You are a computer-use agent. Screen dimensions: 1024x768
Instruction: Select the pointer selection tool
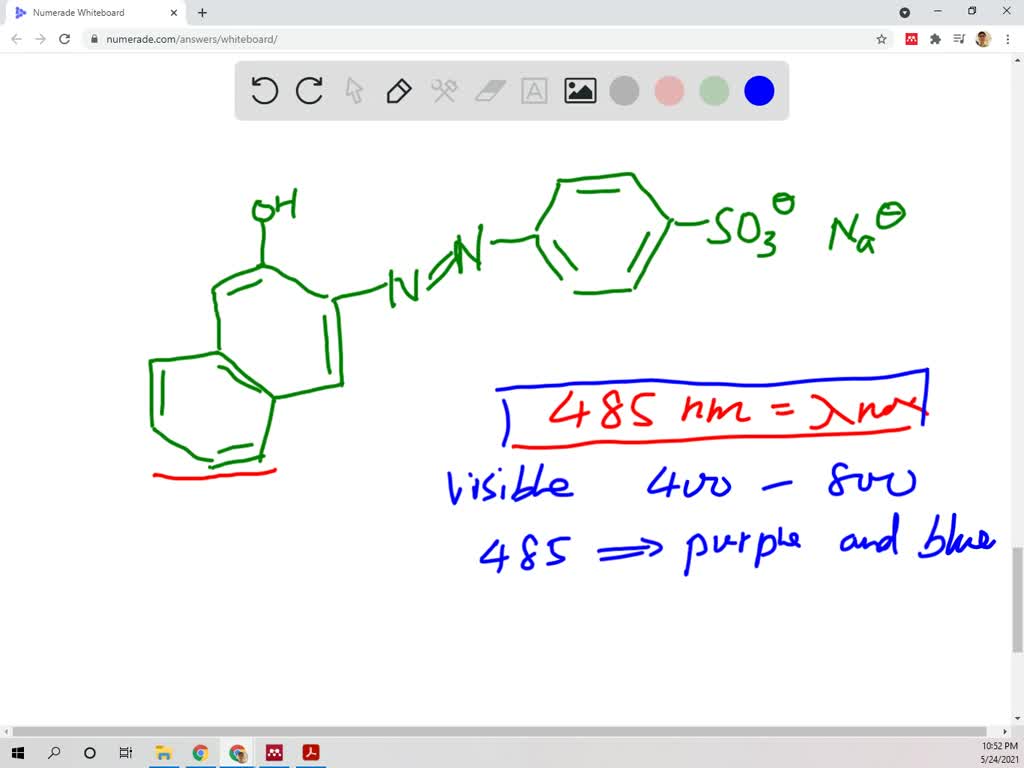point(354,91)
